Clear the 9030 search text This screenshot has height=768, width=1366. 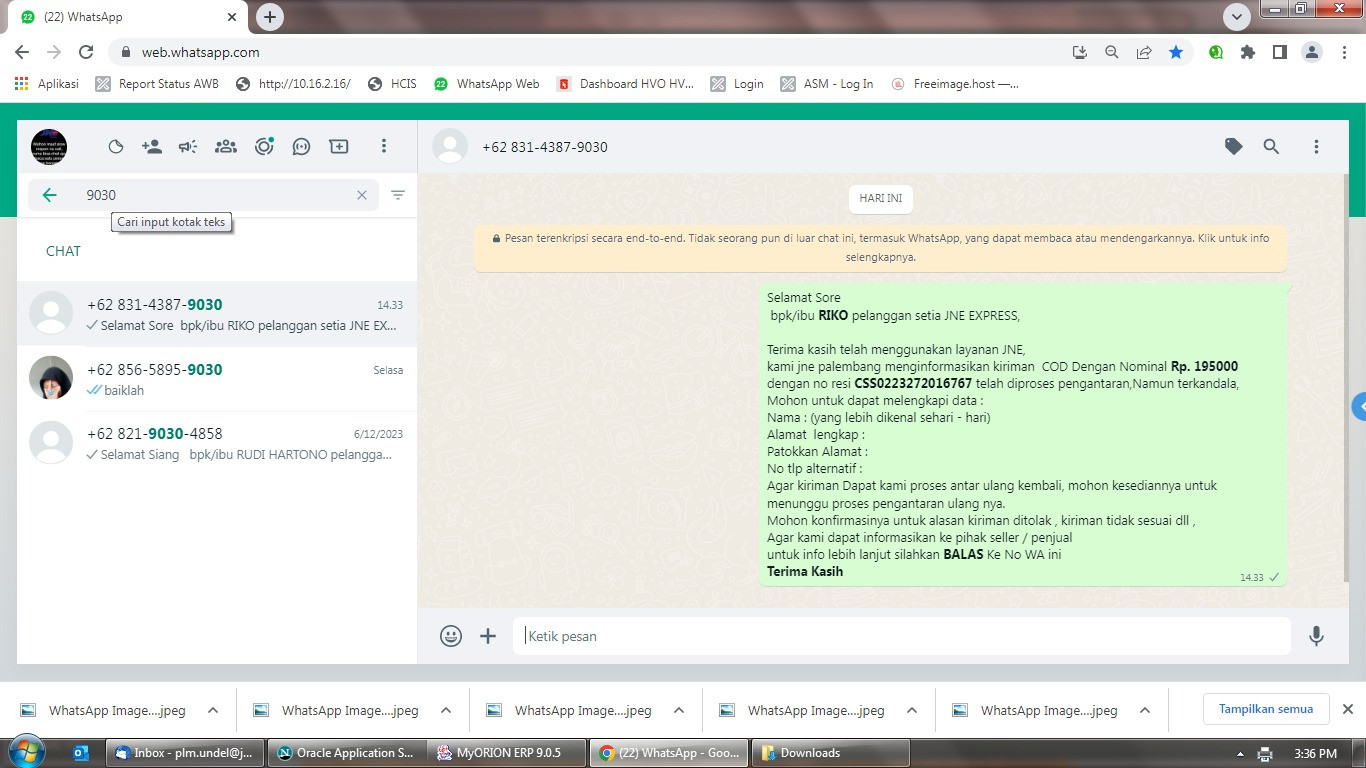click(x=362, y=195)
